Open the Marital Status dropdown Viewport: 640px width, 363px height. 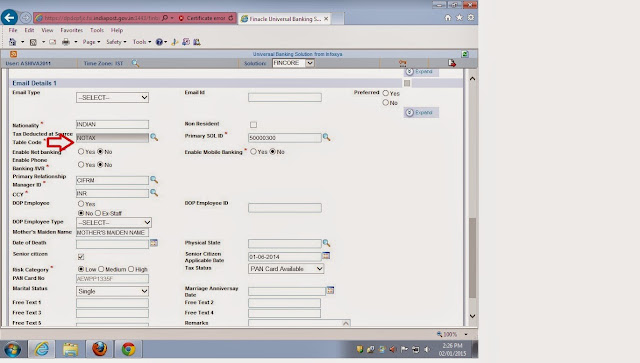coord(112,291)
